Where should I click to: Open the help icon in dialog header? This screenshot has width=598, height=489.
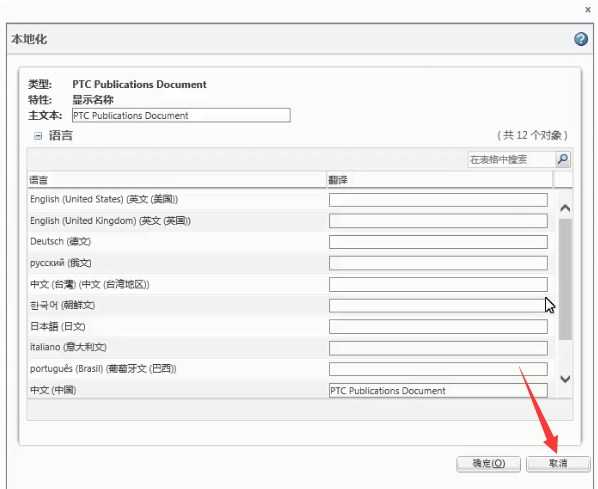(580, 39)
